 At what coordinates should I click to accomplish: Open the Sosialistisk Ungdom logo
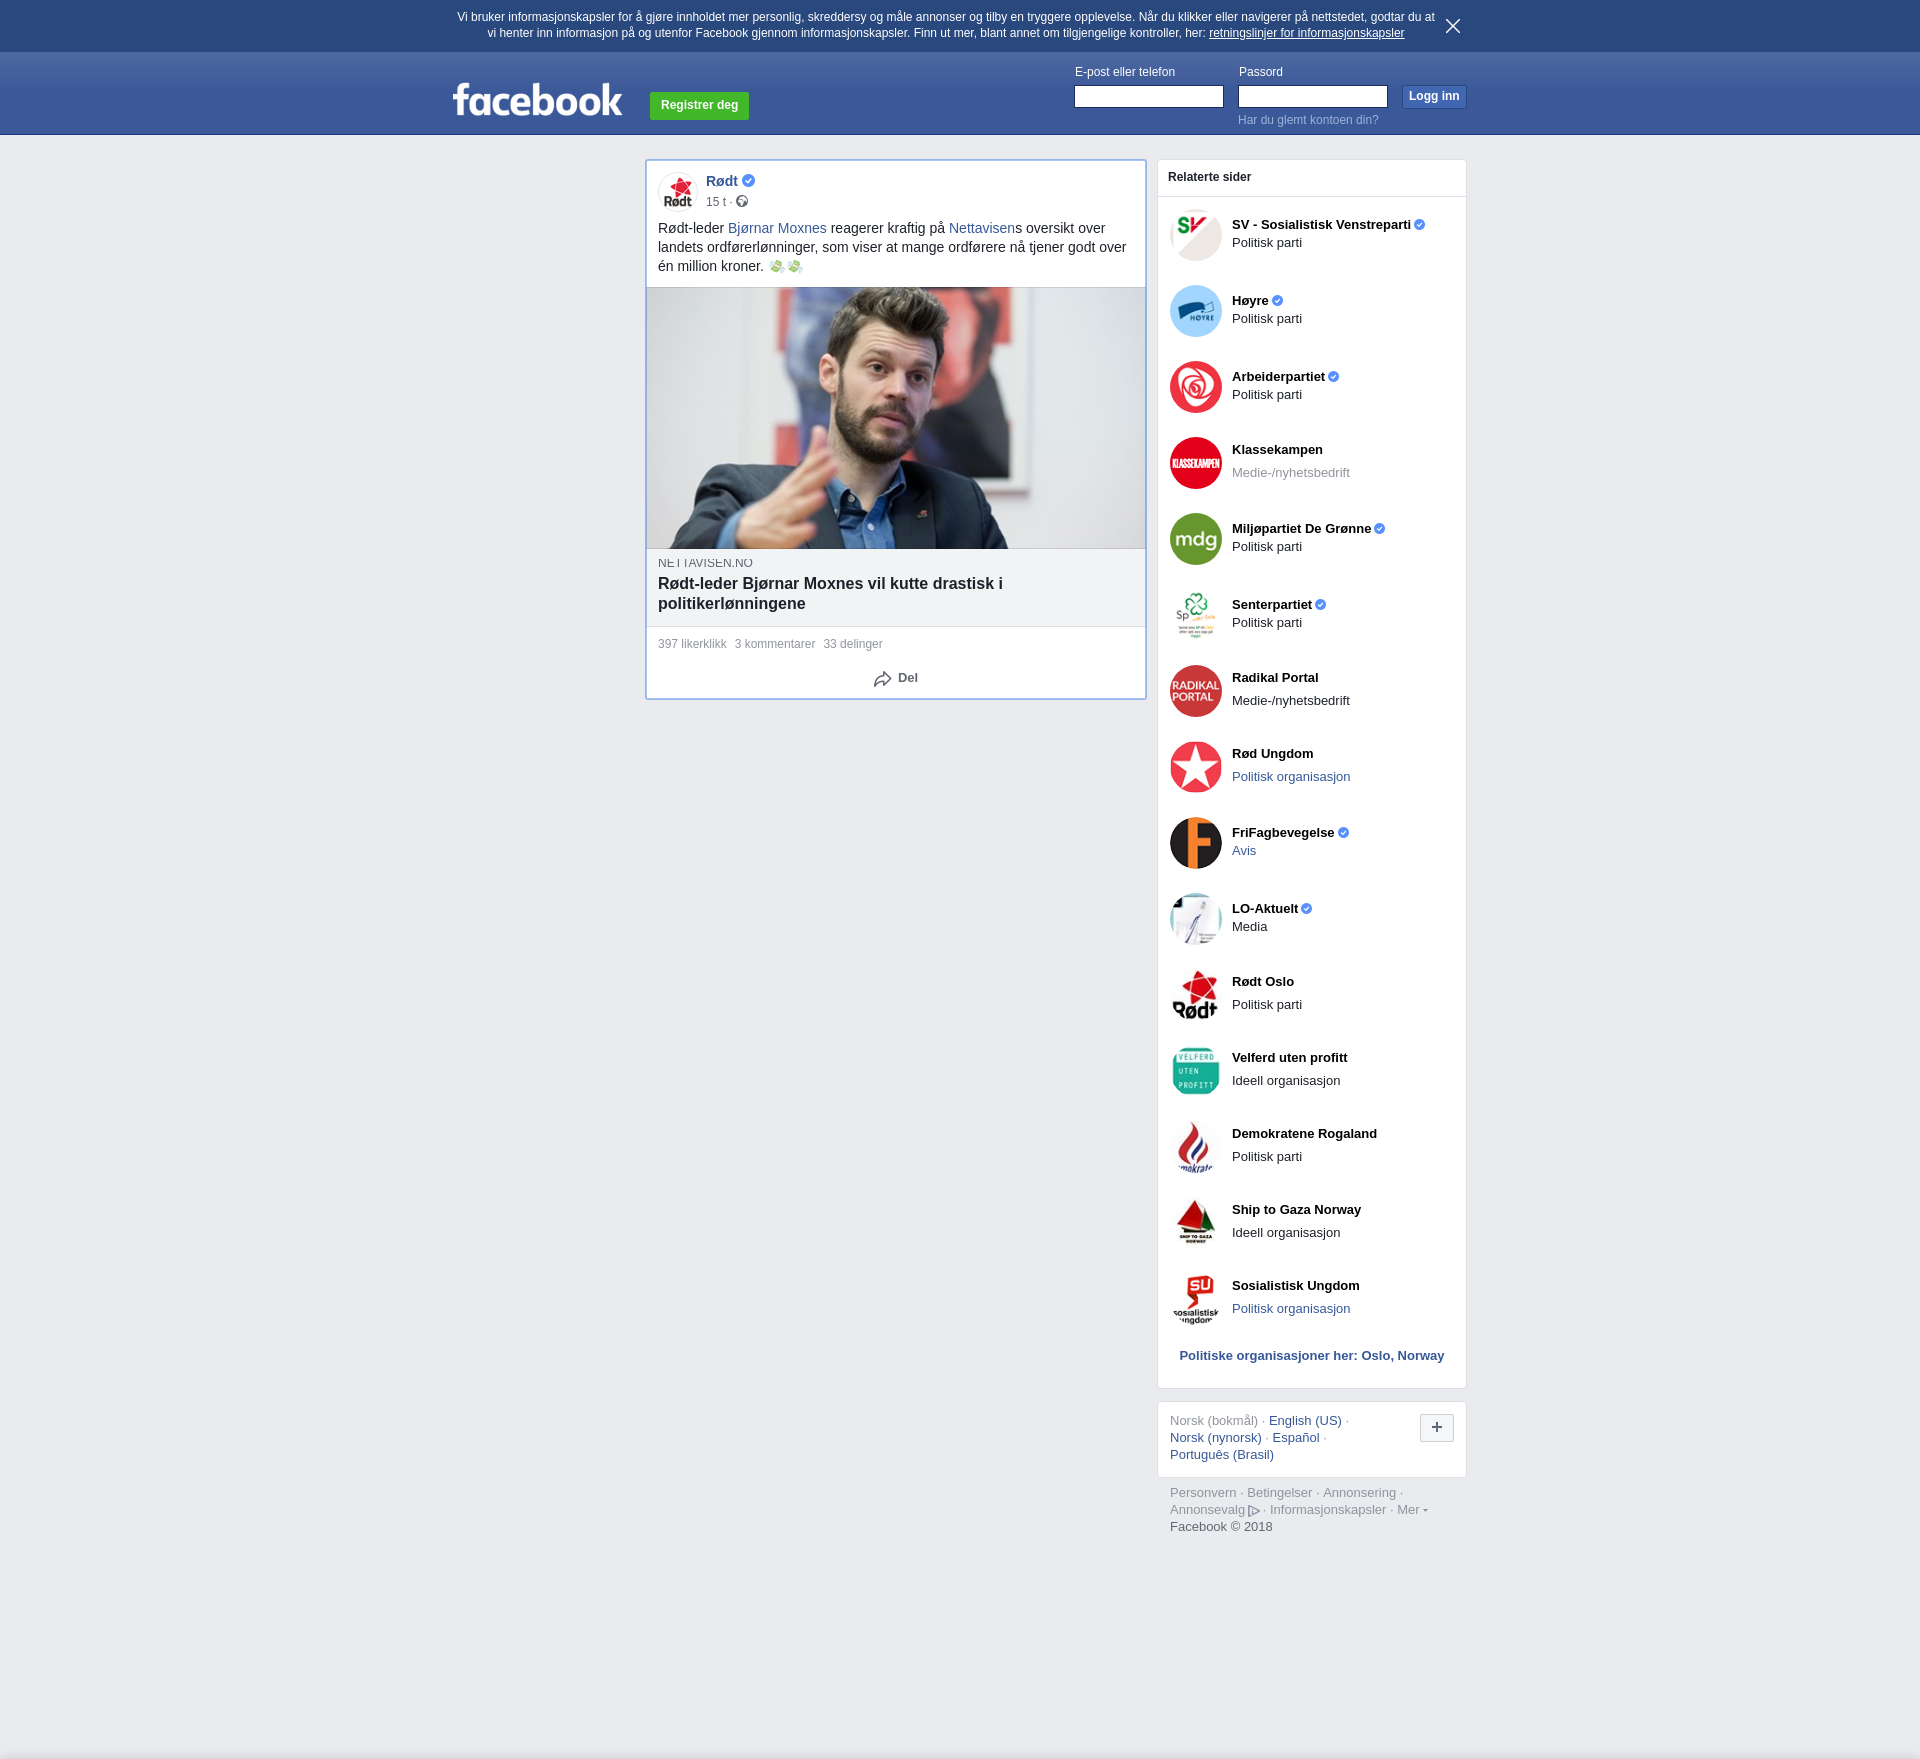pyautogui.click(x=1196, y=1299)
